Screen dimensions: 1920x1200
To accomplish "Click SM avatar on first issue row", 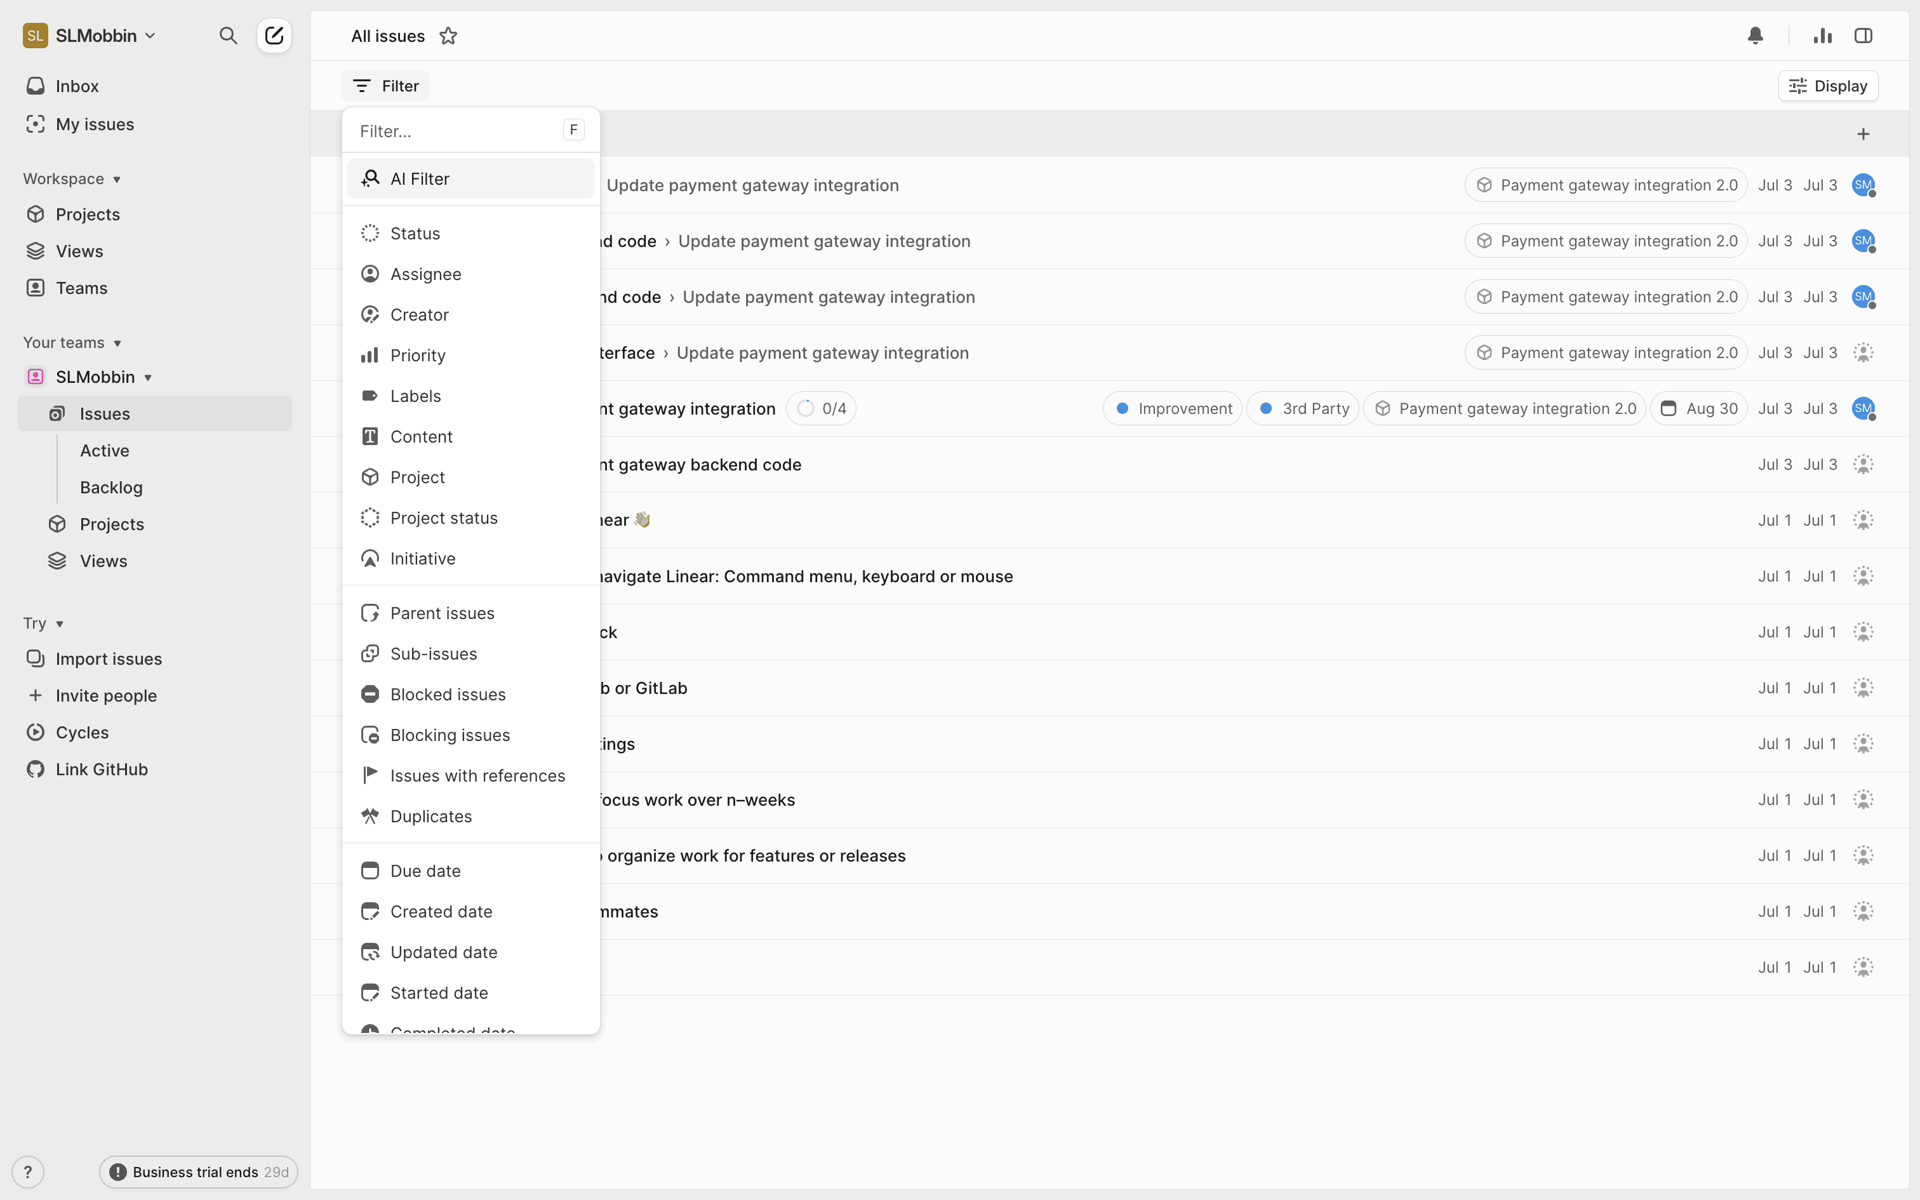I will 1863,185.
